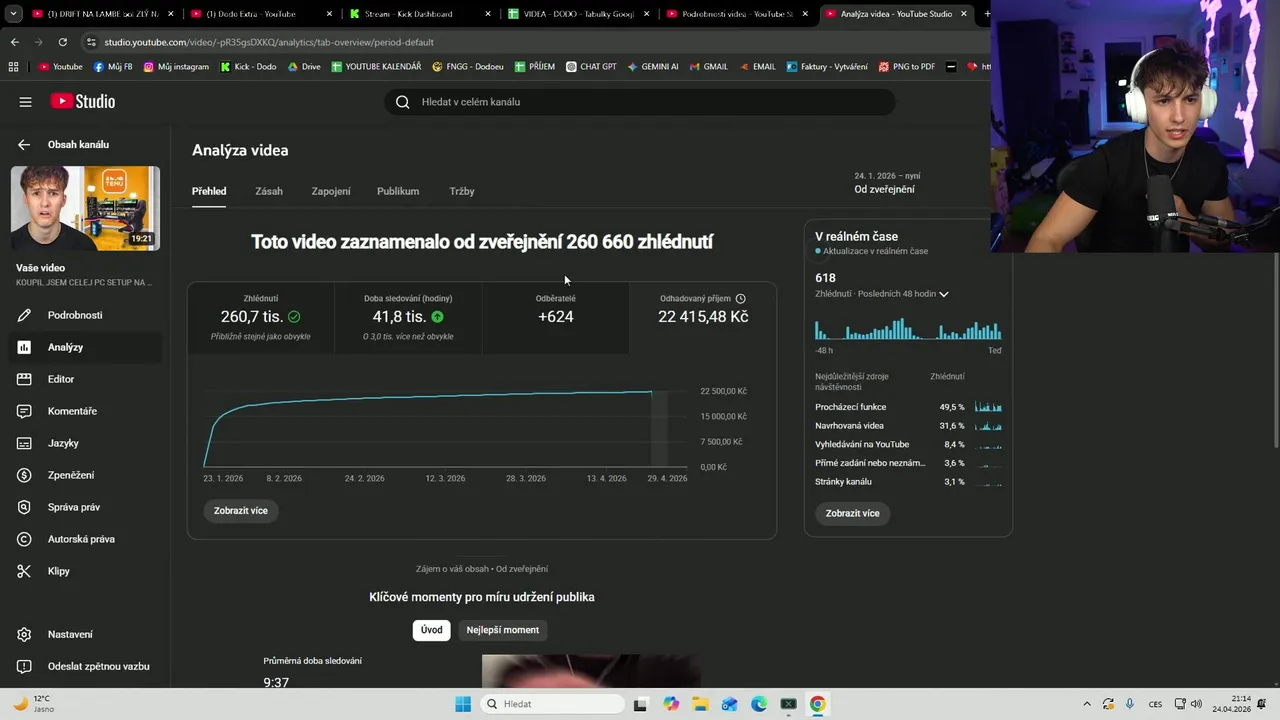
Task: Select the Odběratelé metric card
Action: [555, 318]
